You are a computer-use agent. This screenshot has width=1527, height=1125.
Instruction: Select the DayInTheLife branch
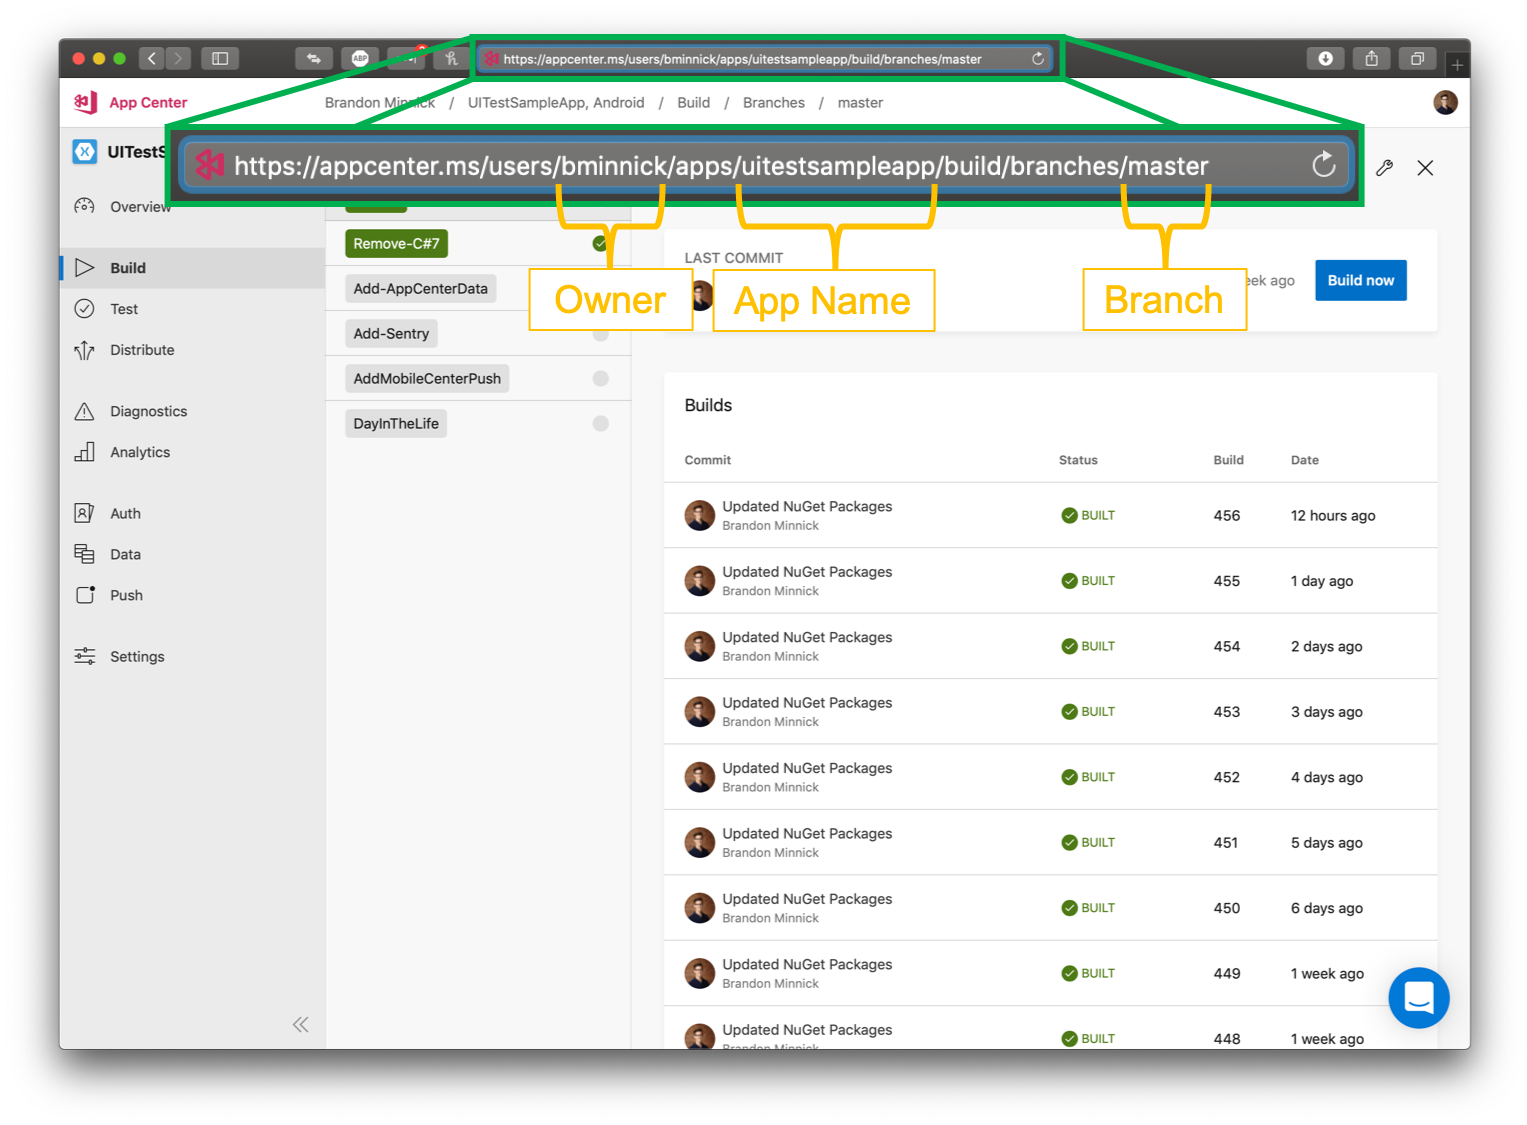(396, 424)
